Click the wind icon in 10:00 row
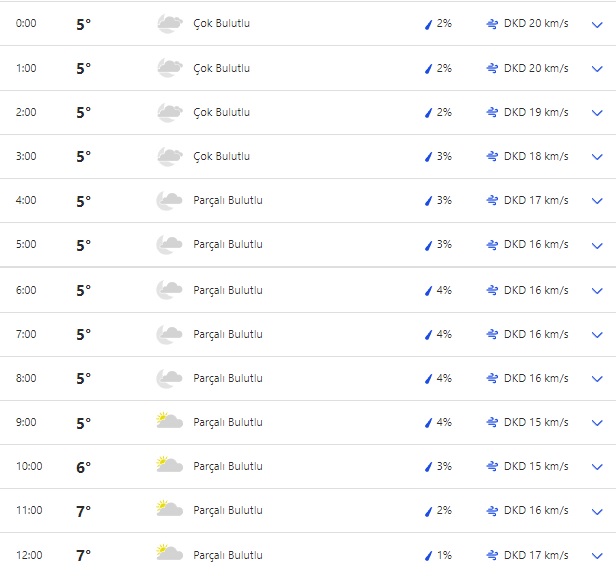616x576 pixels. click(x=492, y=466)
